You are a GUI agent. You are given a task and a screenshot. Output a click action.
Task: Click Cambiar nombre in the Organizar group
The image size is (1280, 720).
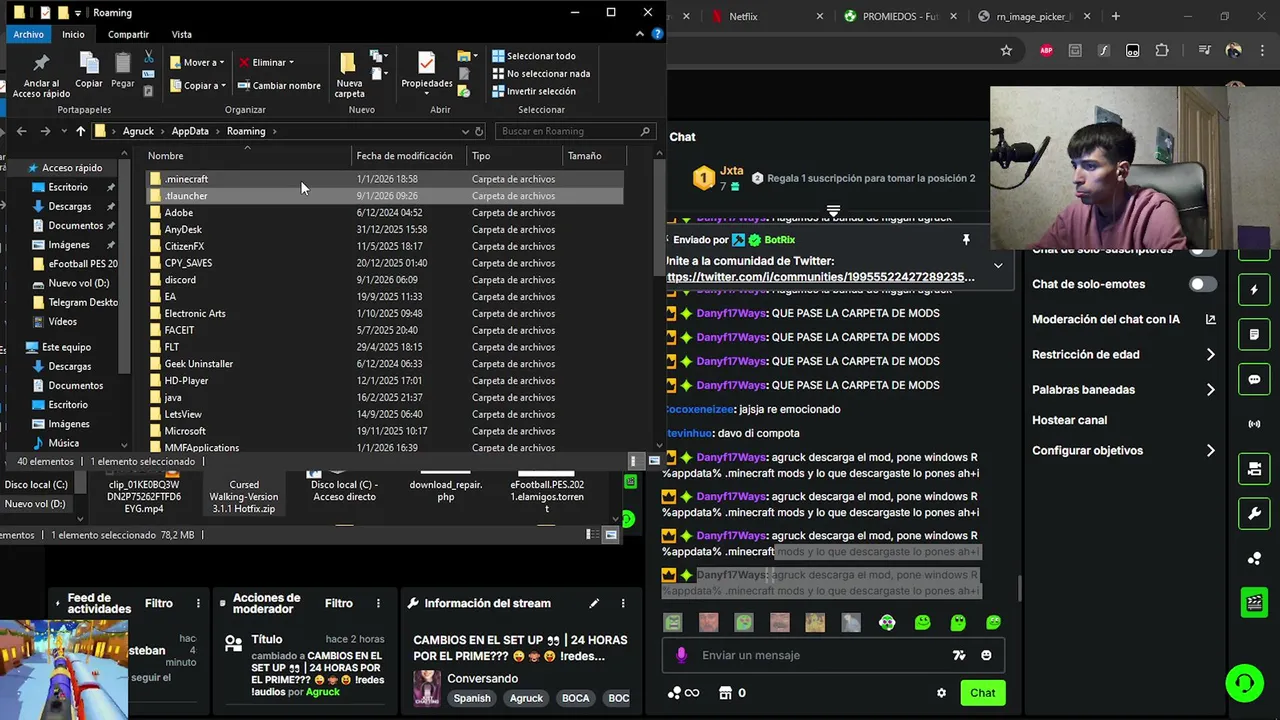[279, 86]
